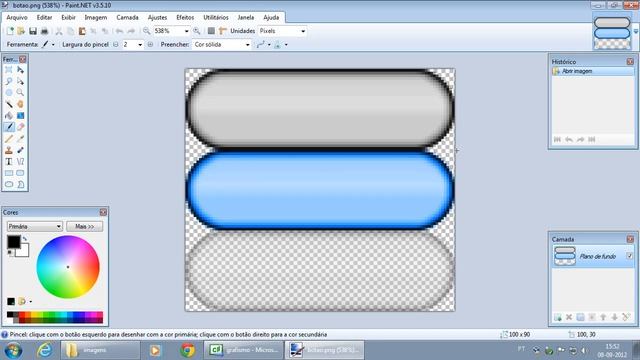
Task: Click the Mais >> button in Cores
Action: [x=84, y=227]
